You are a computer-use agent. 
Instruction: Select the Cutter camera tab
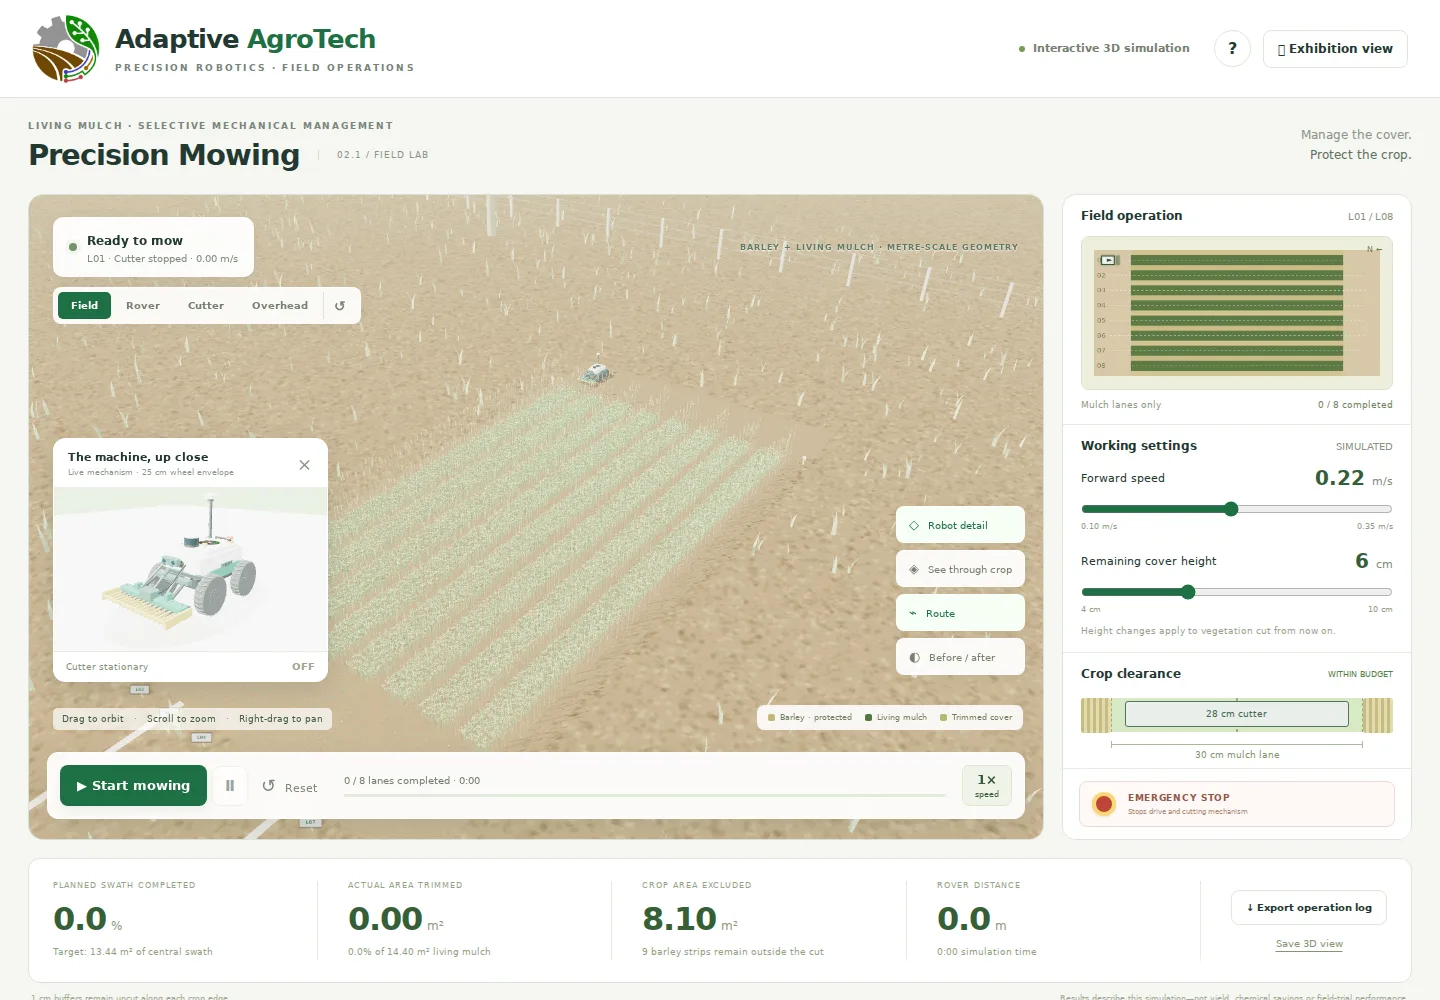[206, 306]
